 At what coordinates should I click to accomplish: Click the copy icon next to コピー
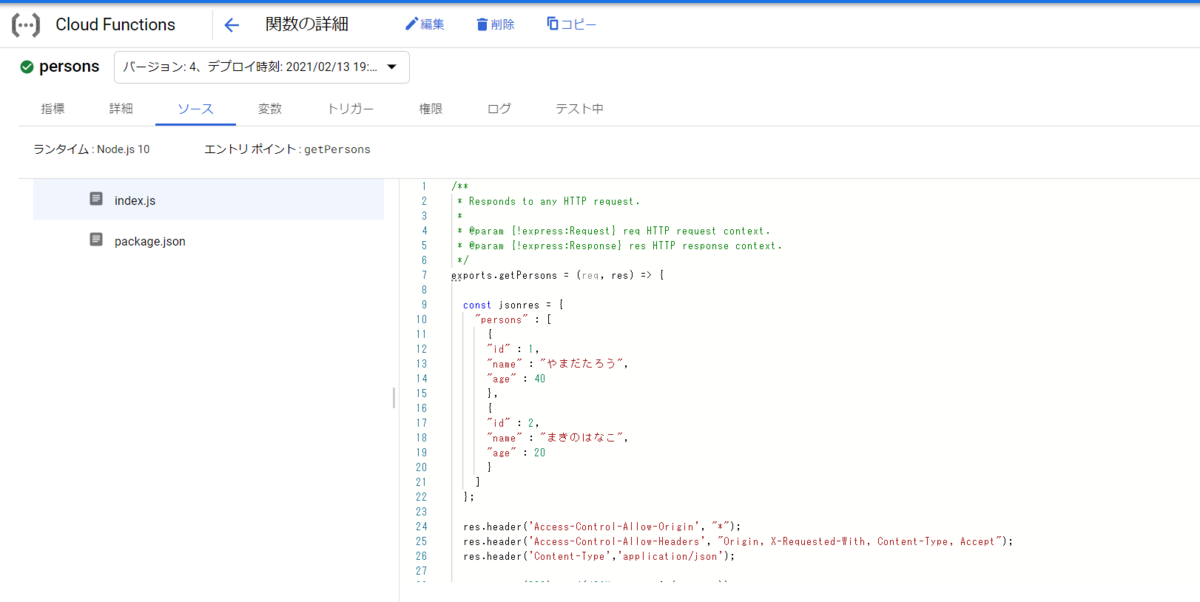(x=550, y=23)
